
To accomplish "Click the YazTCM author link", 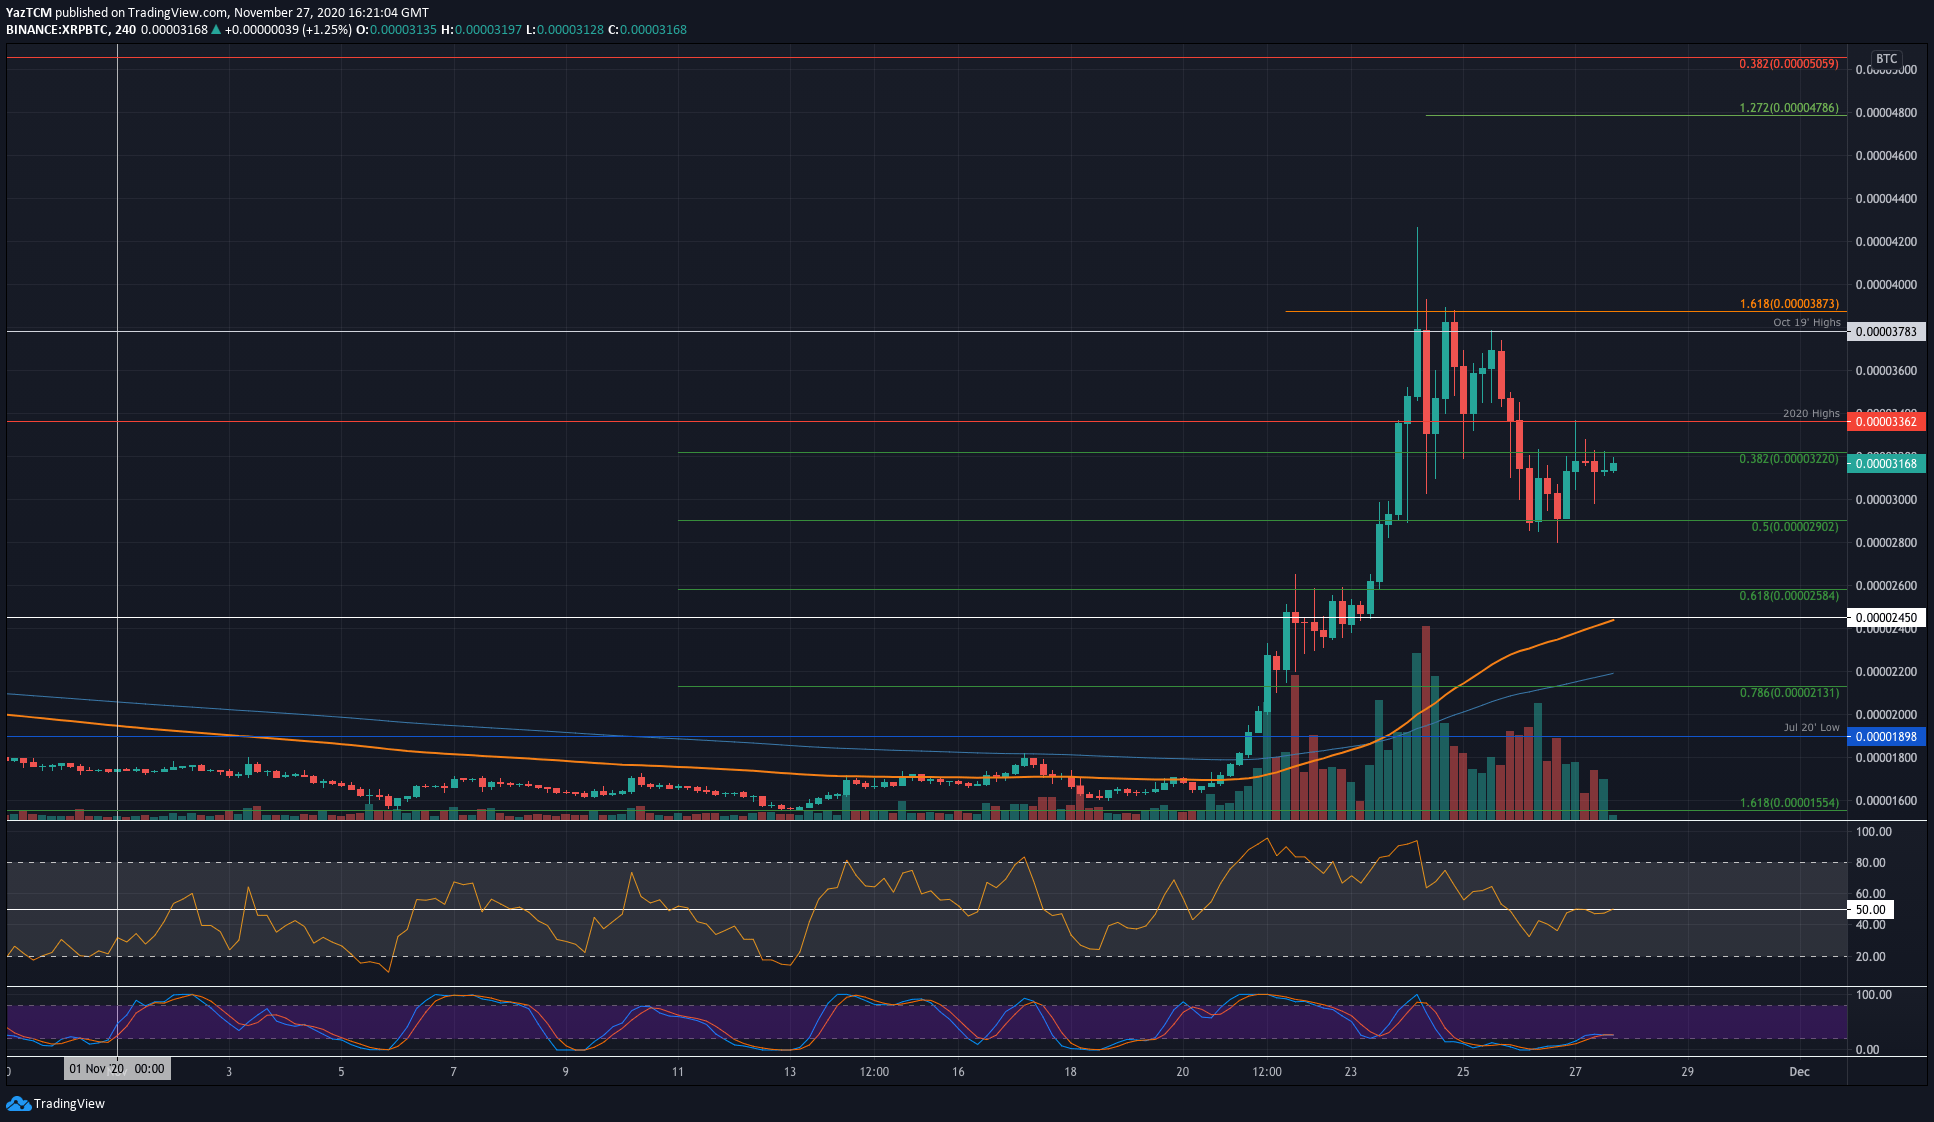I will coord(28,12).
